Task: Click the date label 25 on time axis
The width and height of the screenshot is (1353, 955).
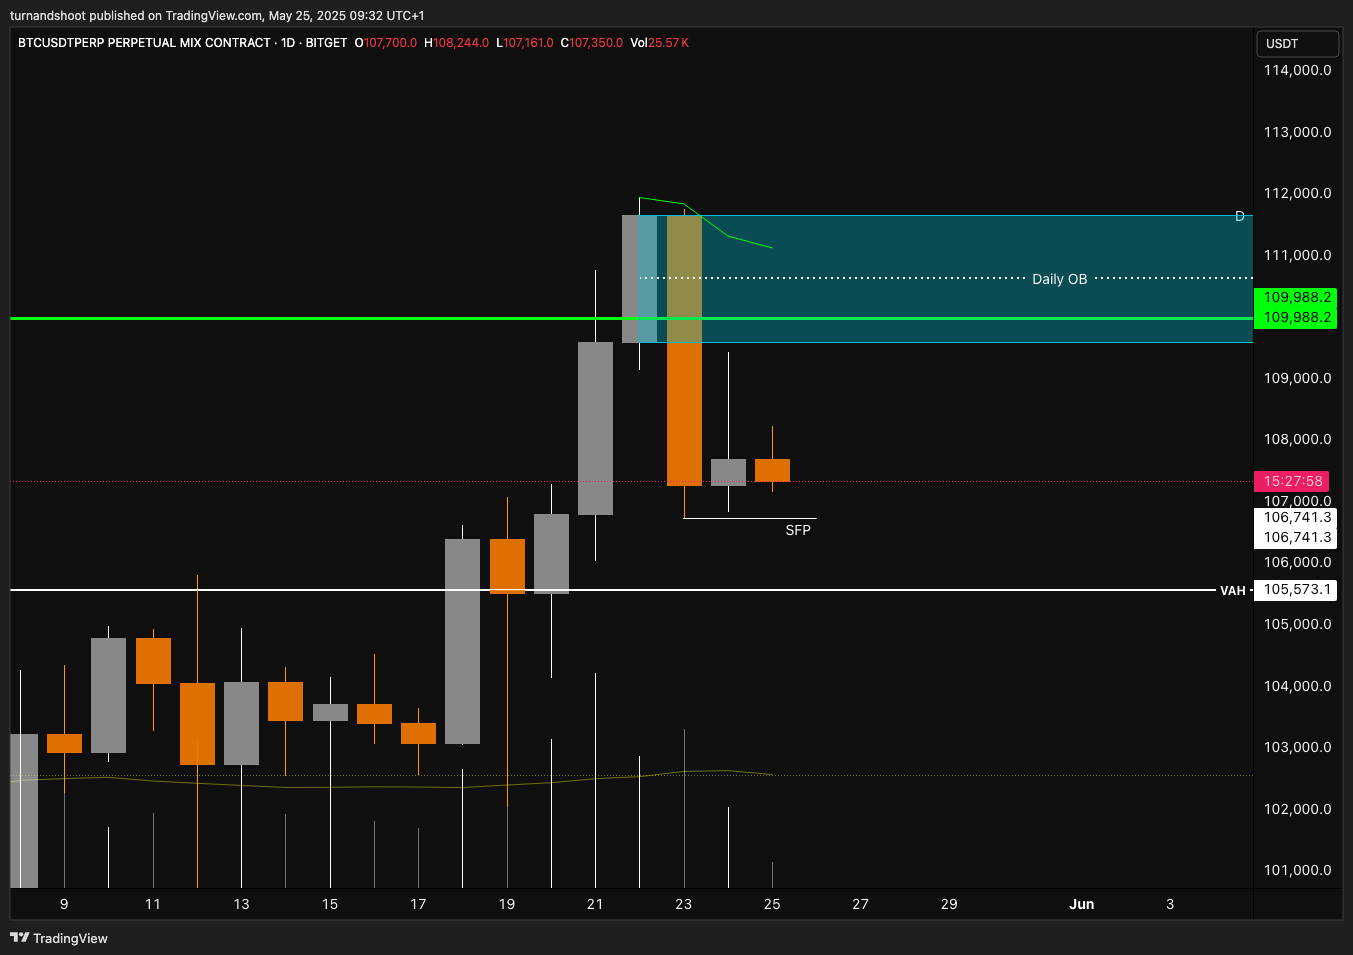Action: [x=772, y=904]
